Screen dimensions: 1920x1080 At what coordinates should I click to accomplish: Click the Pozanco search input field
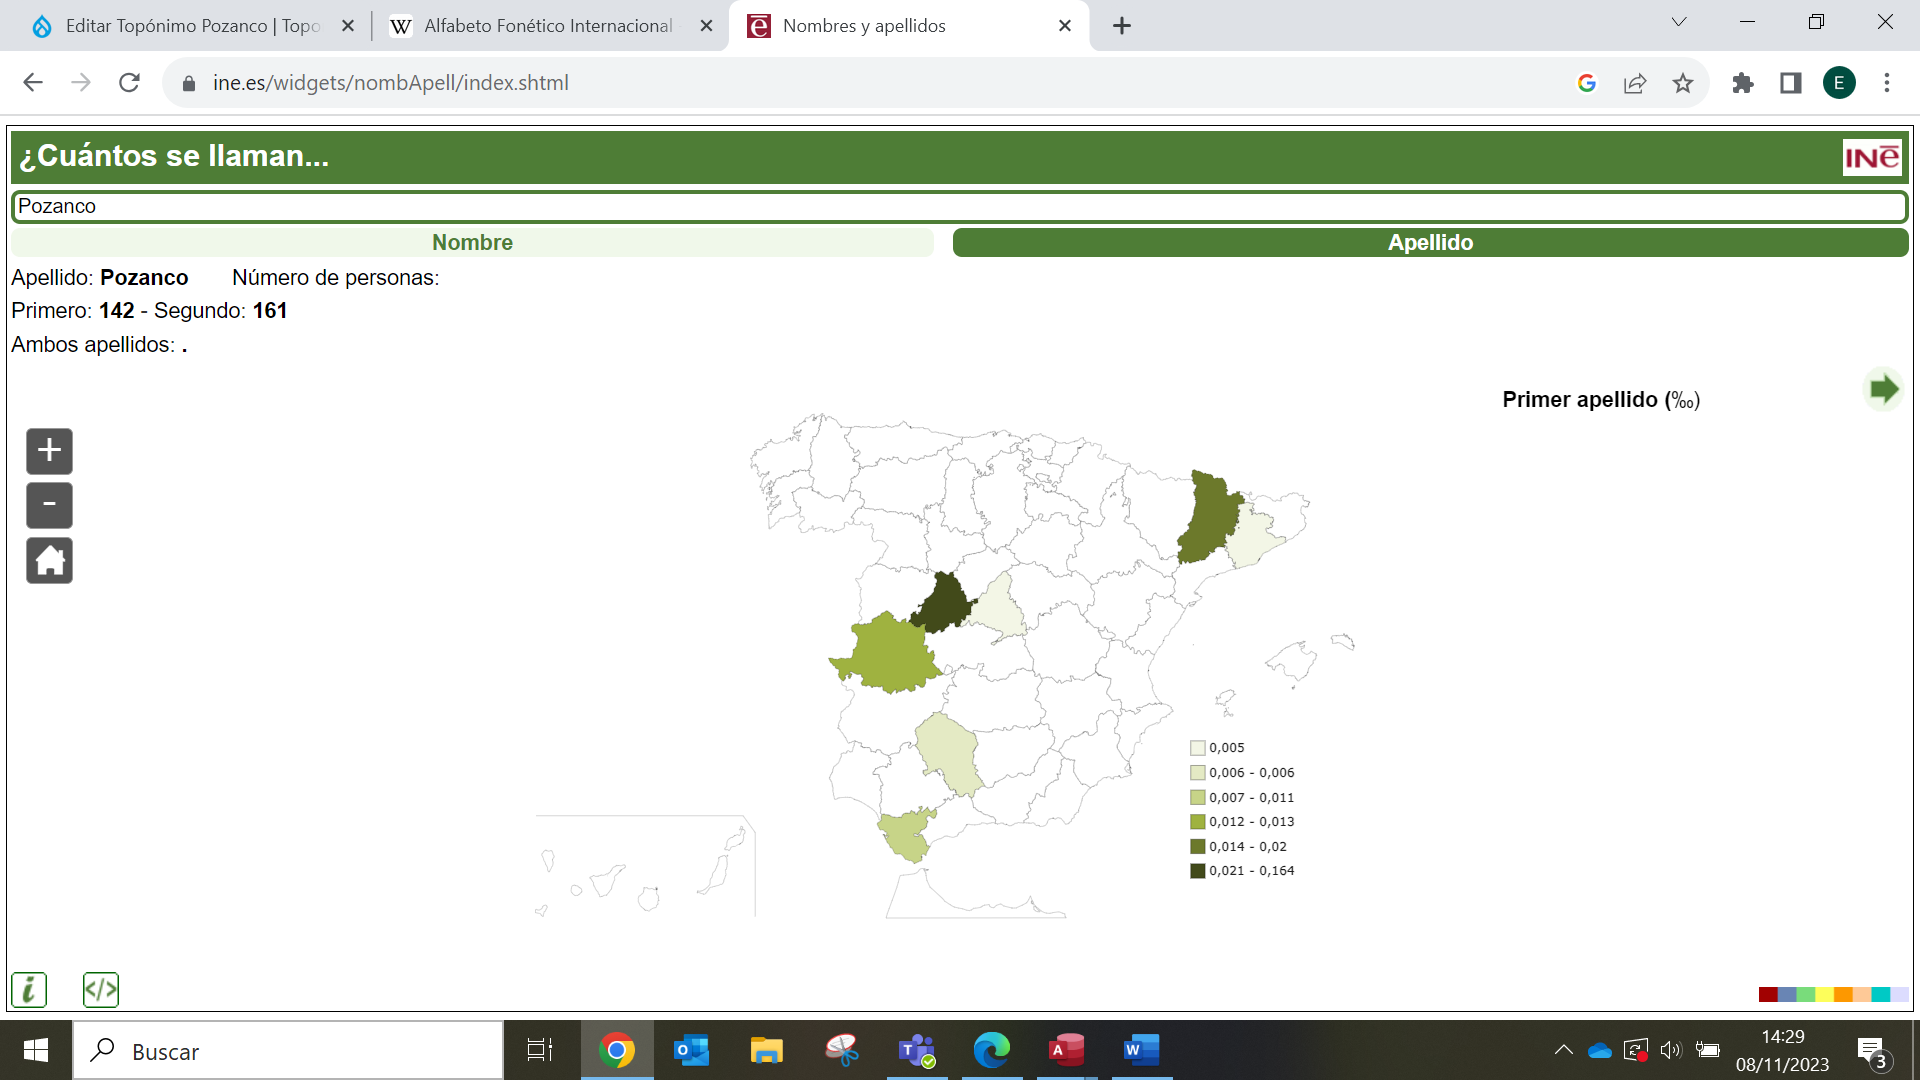(960, 207)
